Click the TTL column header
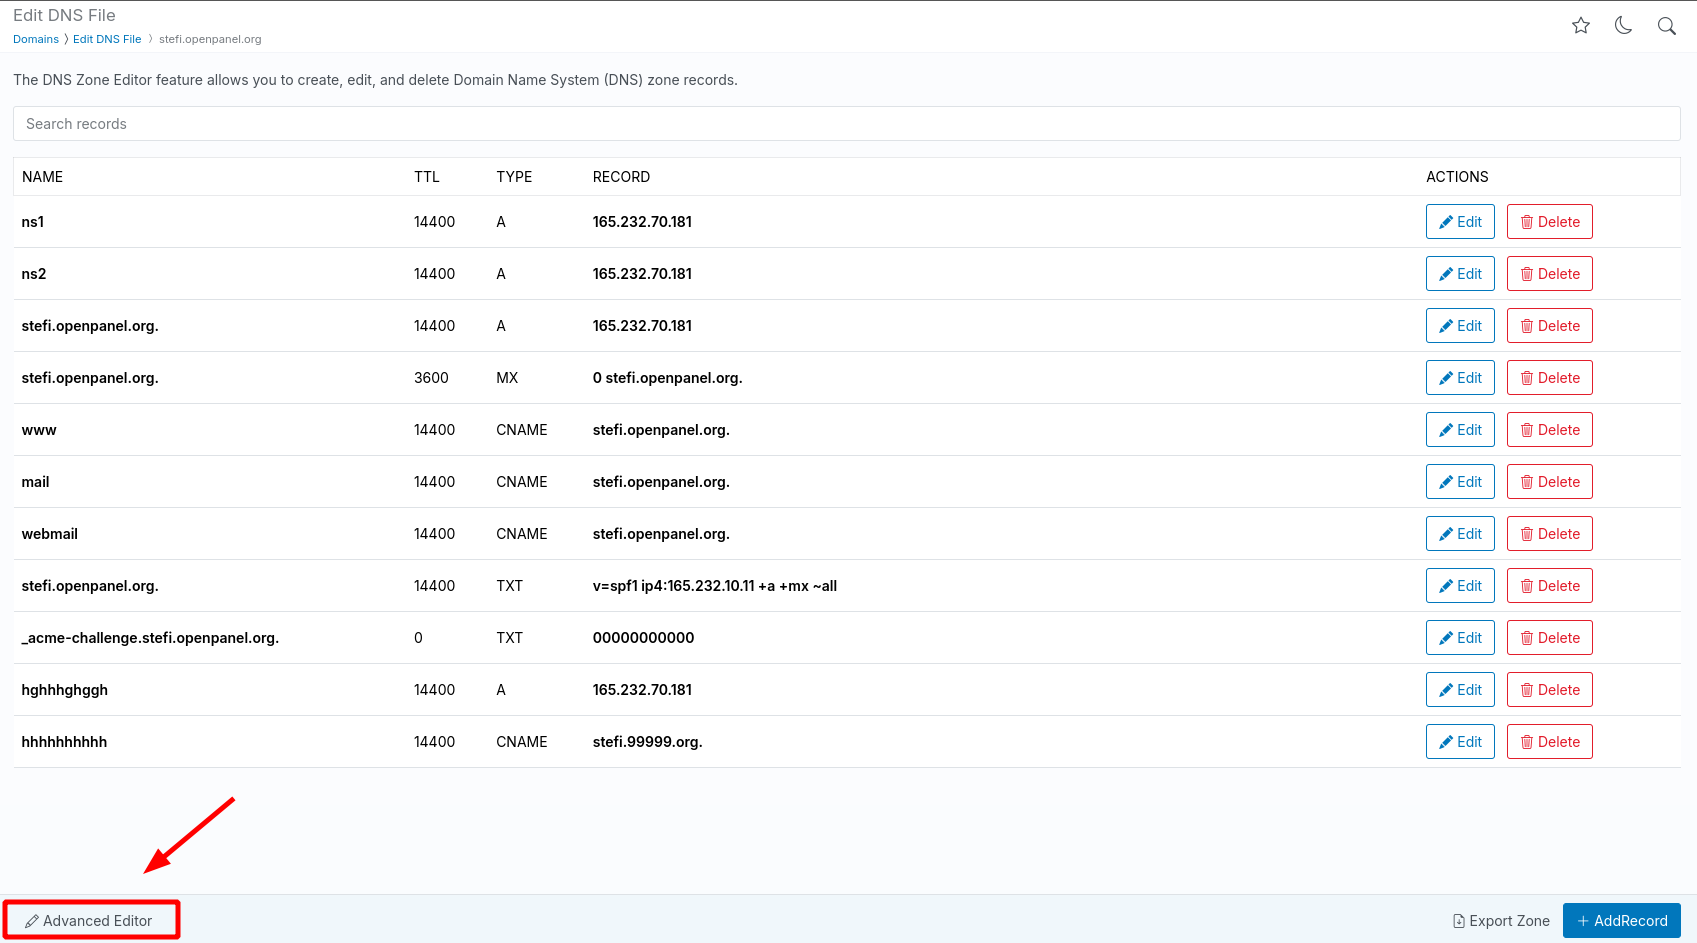This screenshot has height=943, width=1697. click(427, 177)
